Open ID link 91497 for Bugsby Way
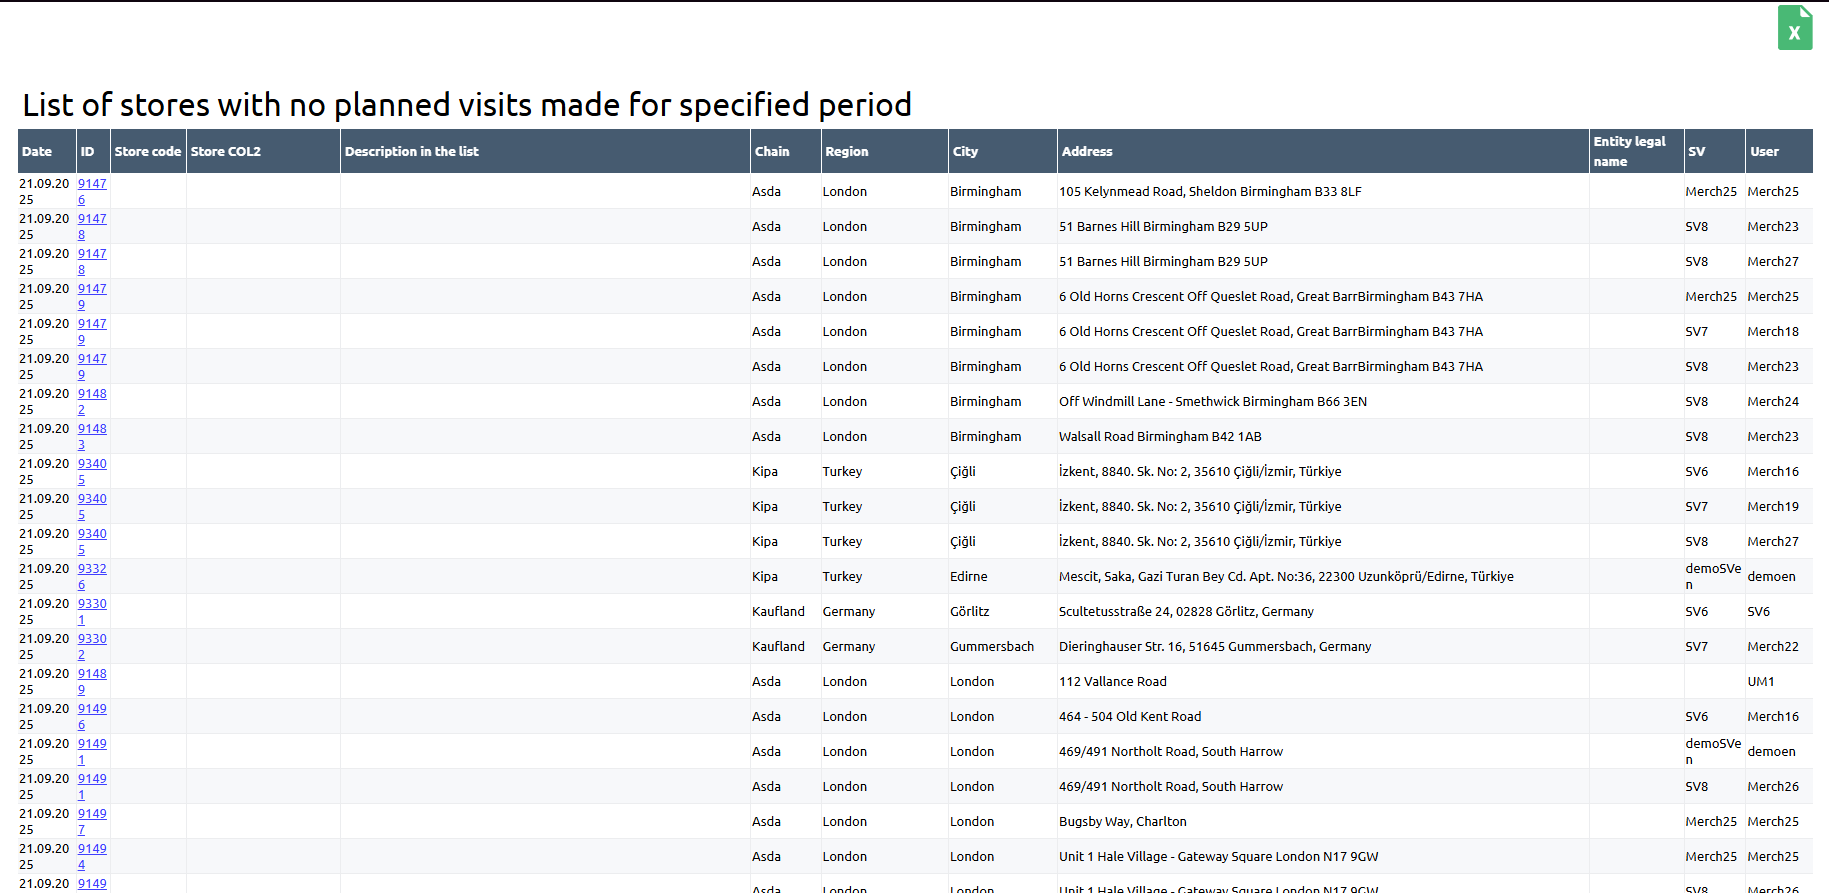Viewport: 1829px width, 893px height. click(x=92, y=814)
